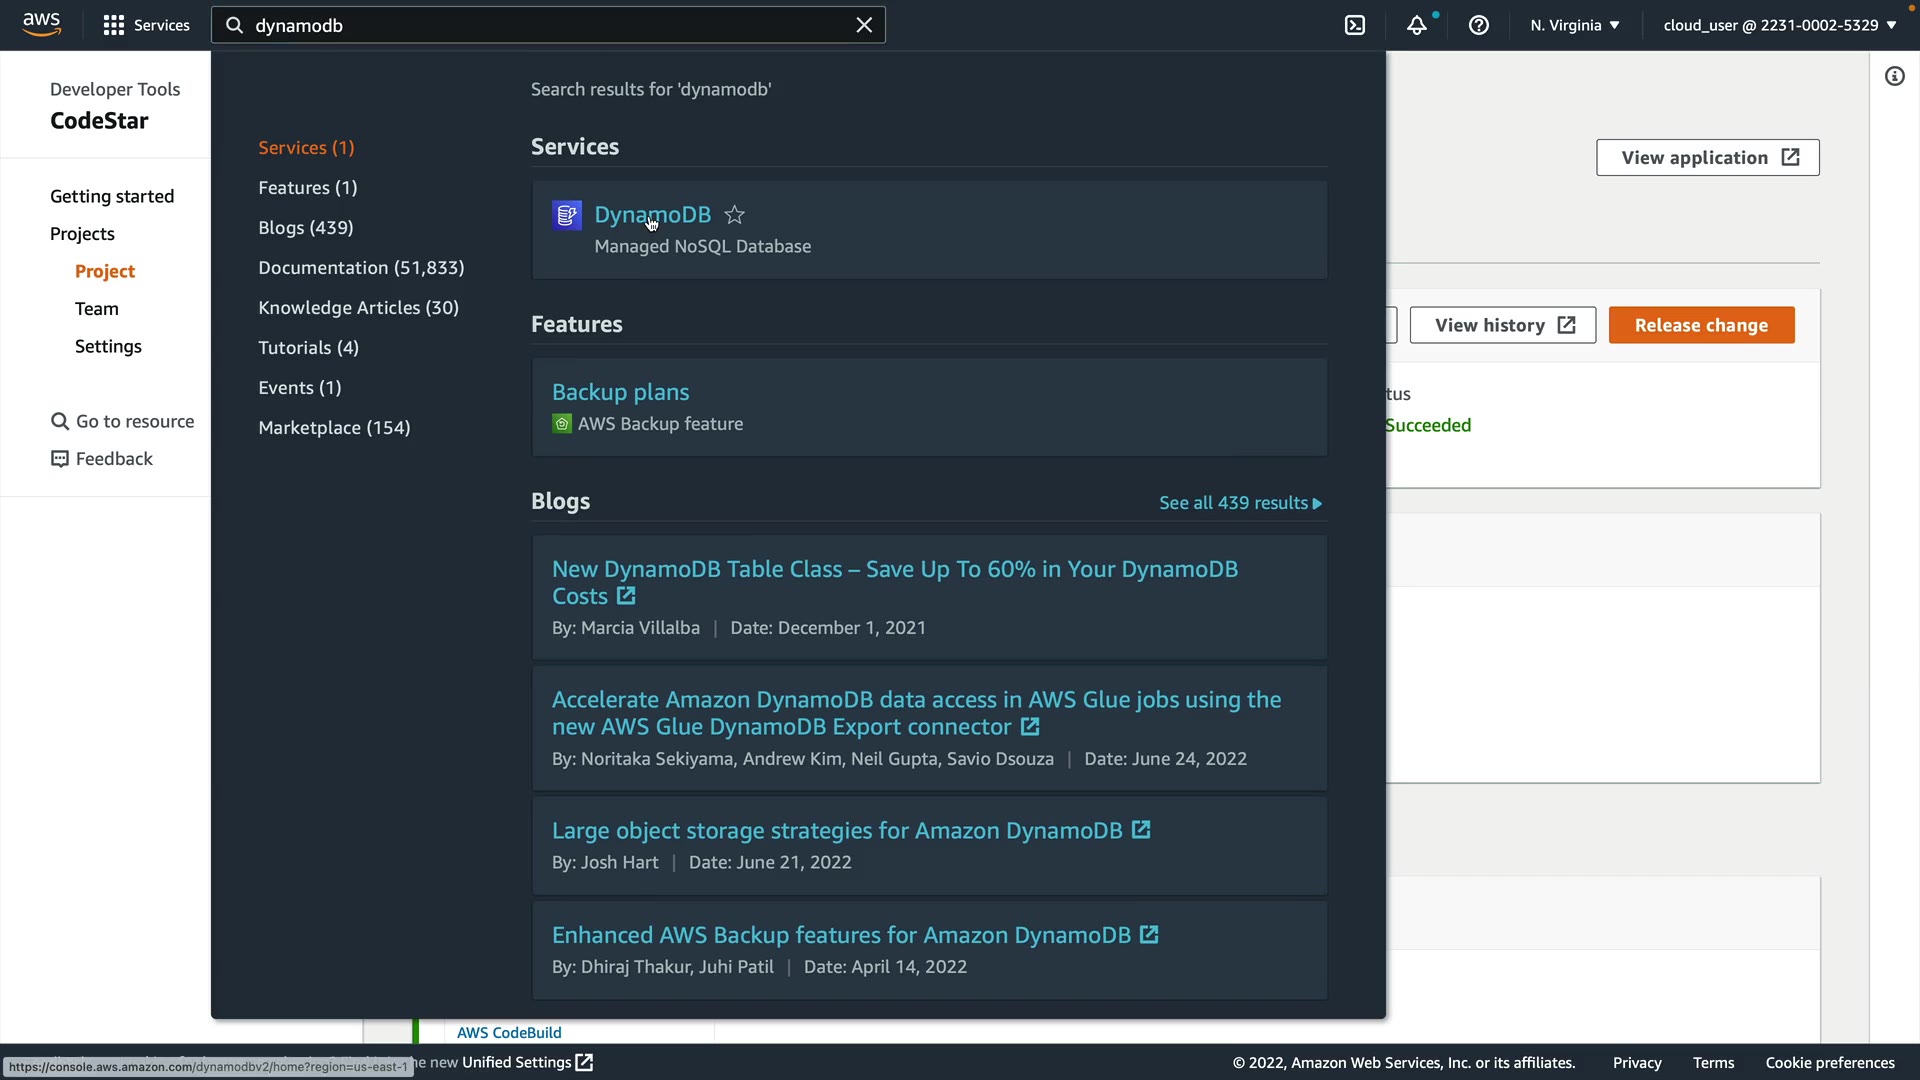Image resolution: width=1920 pixels, height=1080 pixels.
Task: See all 439 blog results
Action: (x=1240, y=503)
